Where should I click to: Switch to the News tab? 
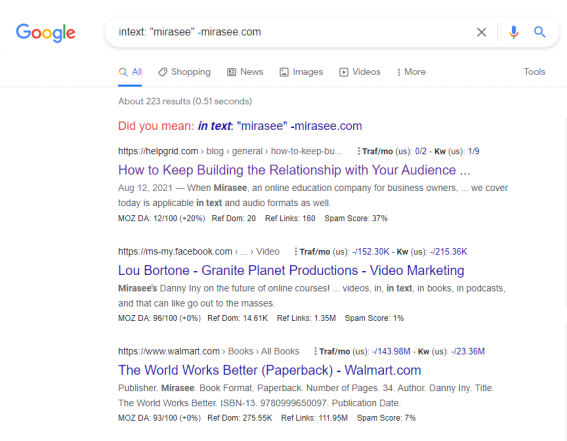click(245, 72)
